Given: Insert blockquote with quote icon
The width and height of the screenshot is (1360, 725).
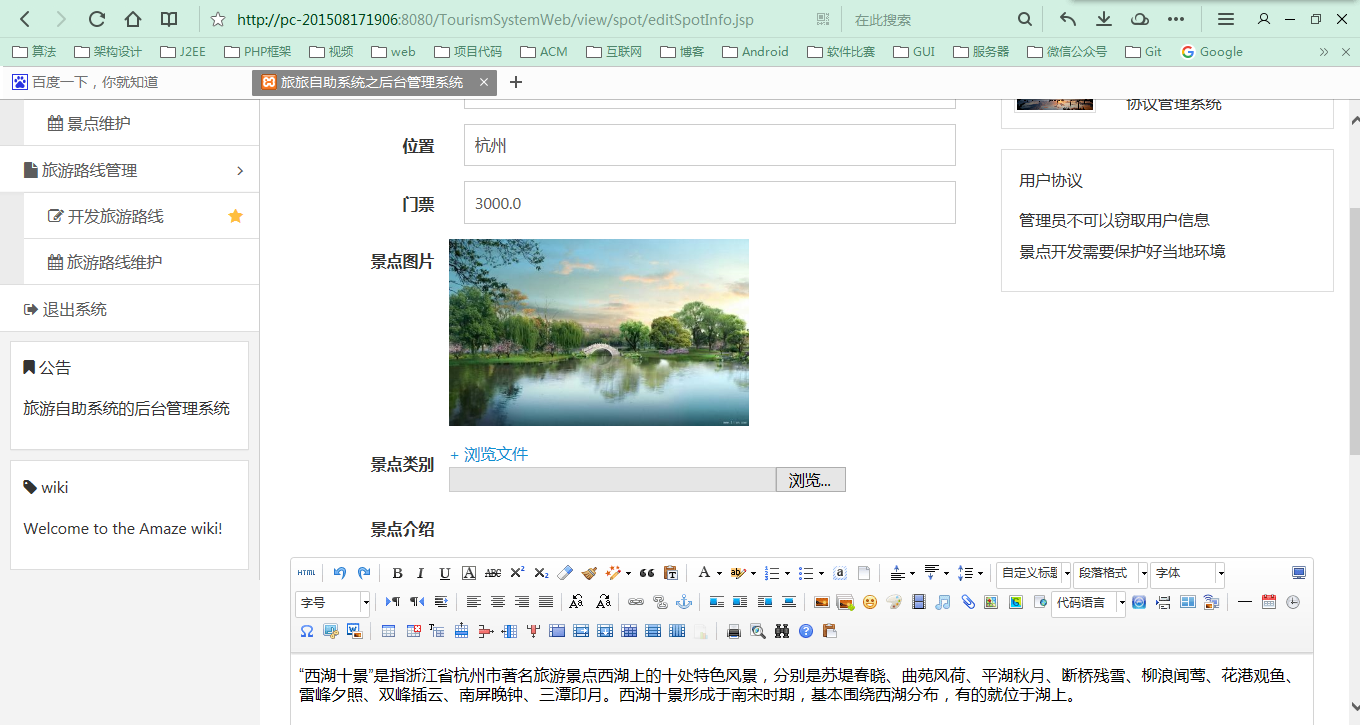Looking at the screenshot, I should coord(647,573).
